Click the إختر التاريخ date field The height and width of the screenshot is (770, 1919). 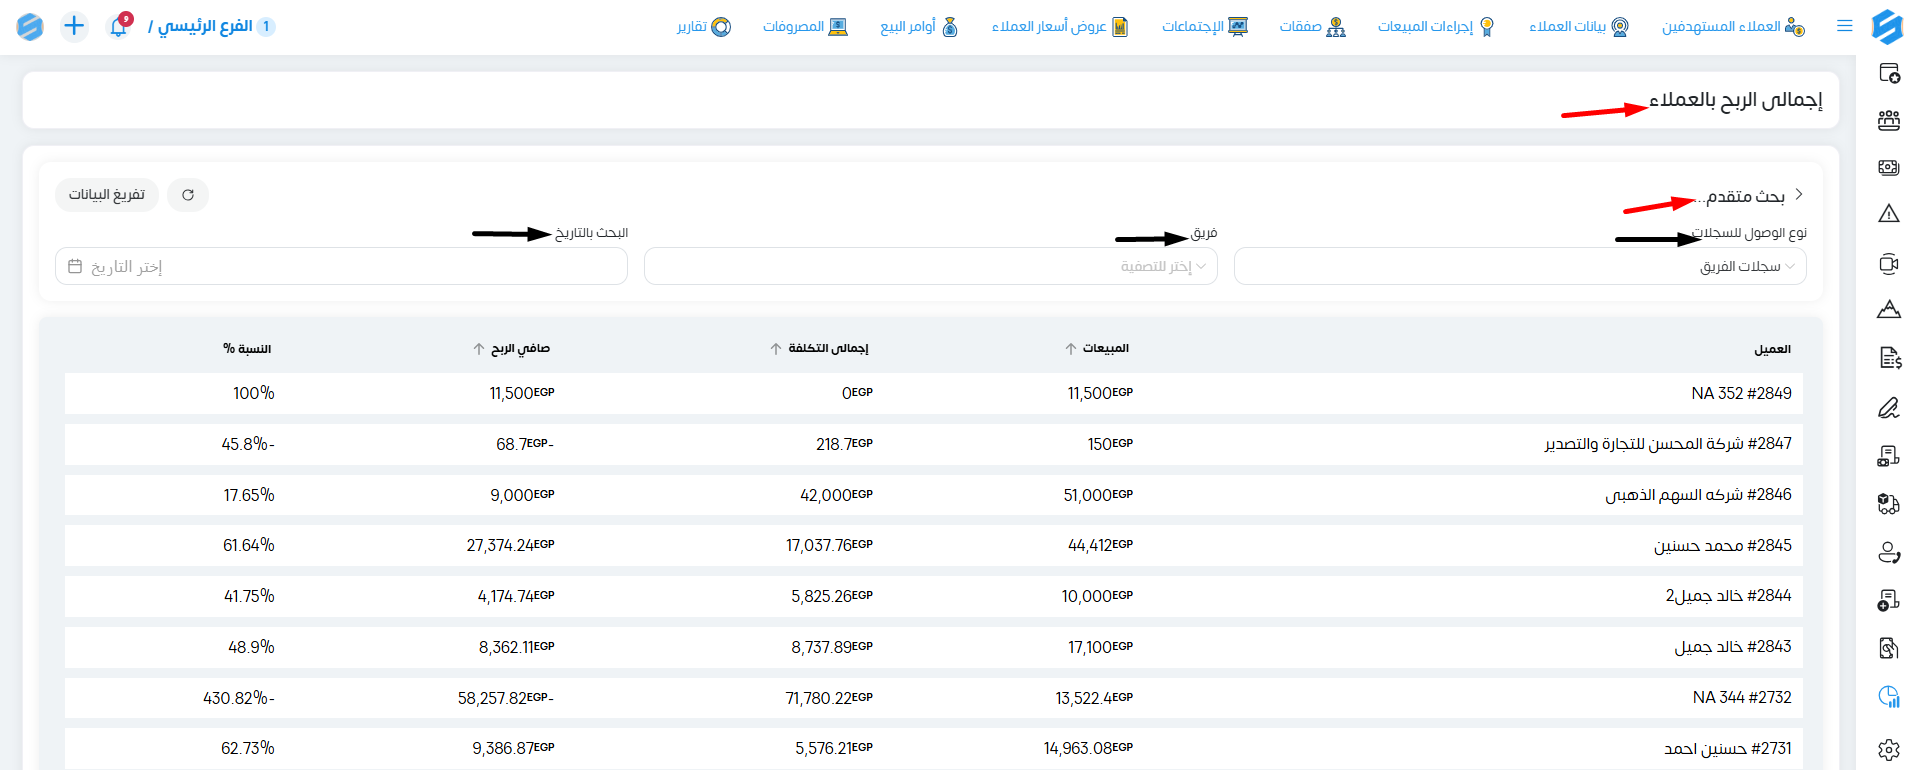[x=341, y=266]
